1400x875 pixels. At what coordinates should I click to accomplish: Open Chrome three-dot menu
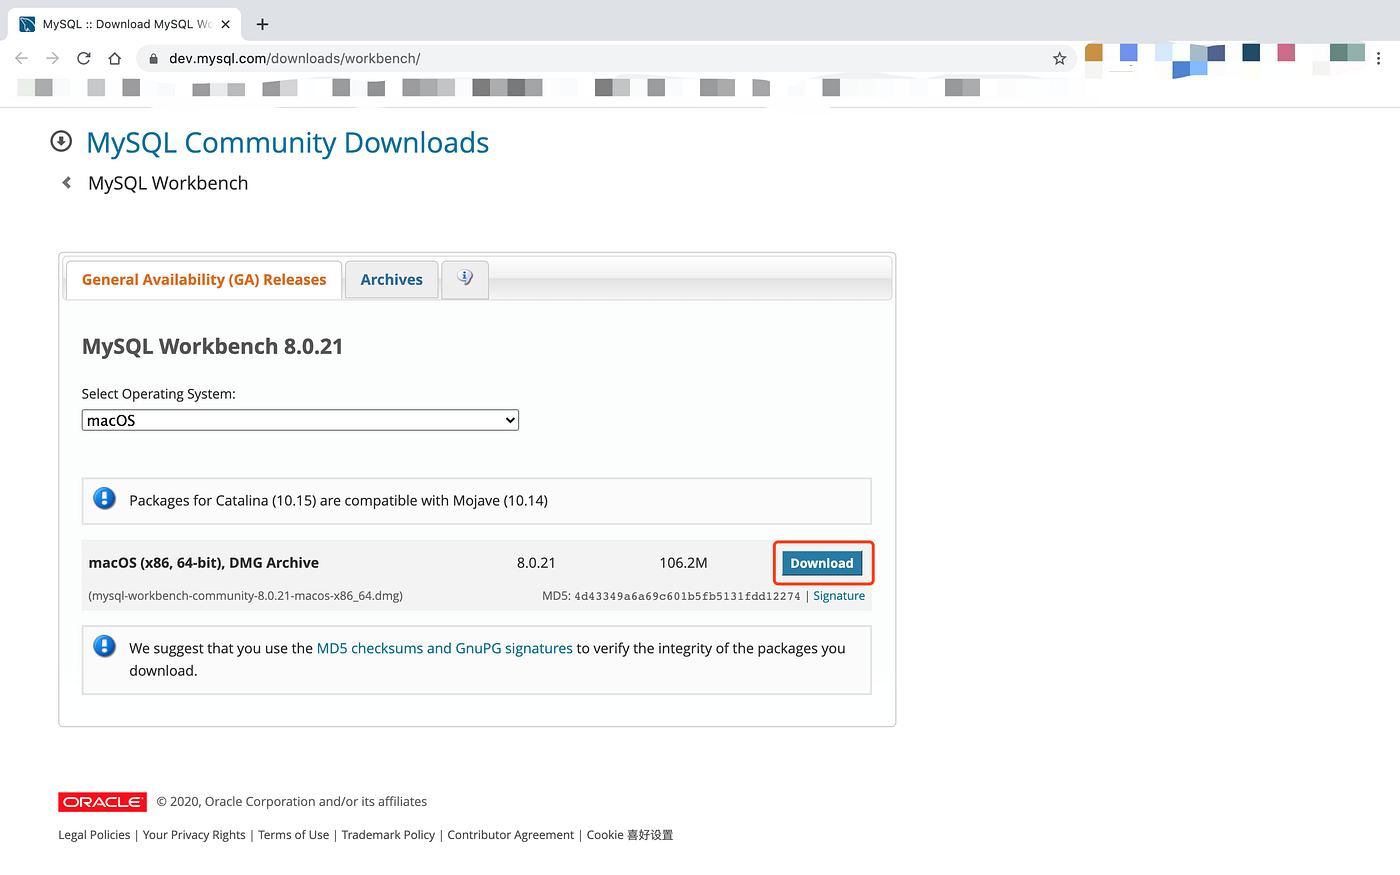(x=1379, y=58)
